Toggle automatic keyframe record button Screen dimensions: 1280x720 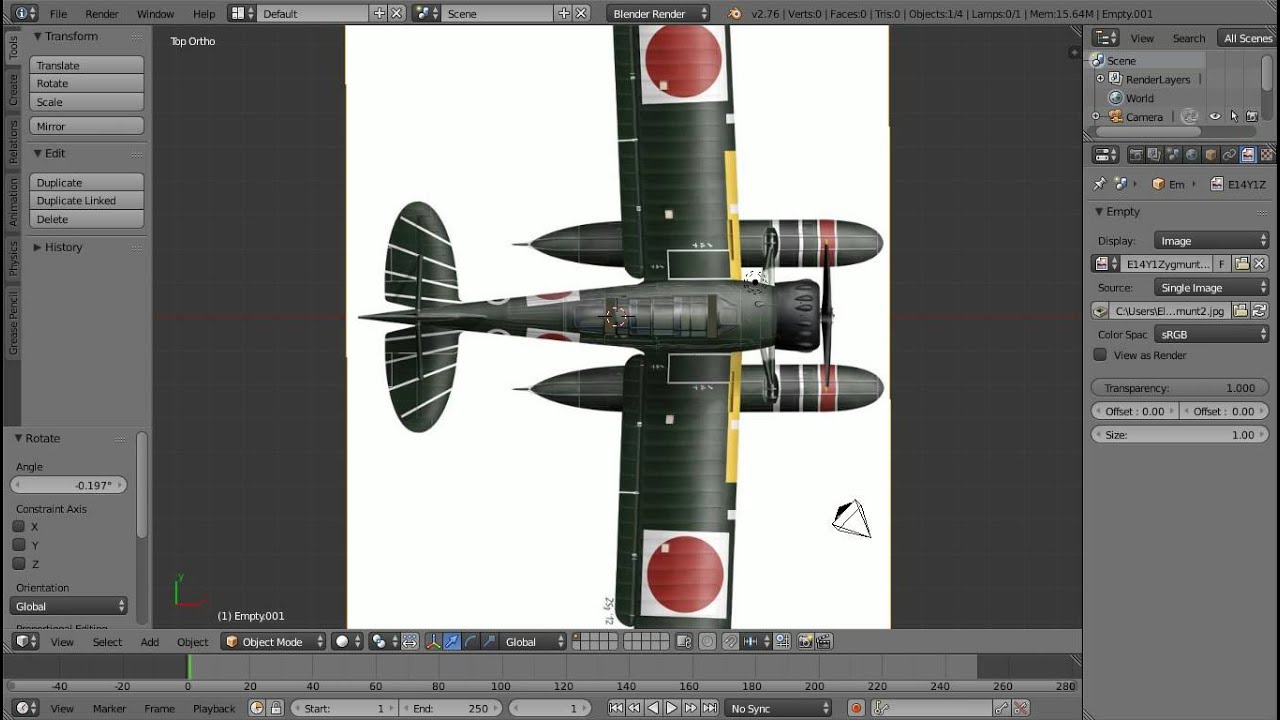(x=856, y=708)
